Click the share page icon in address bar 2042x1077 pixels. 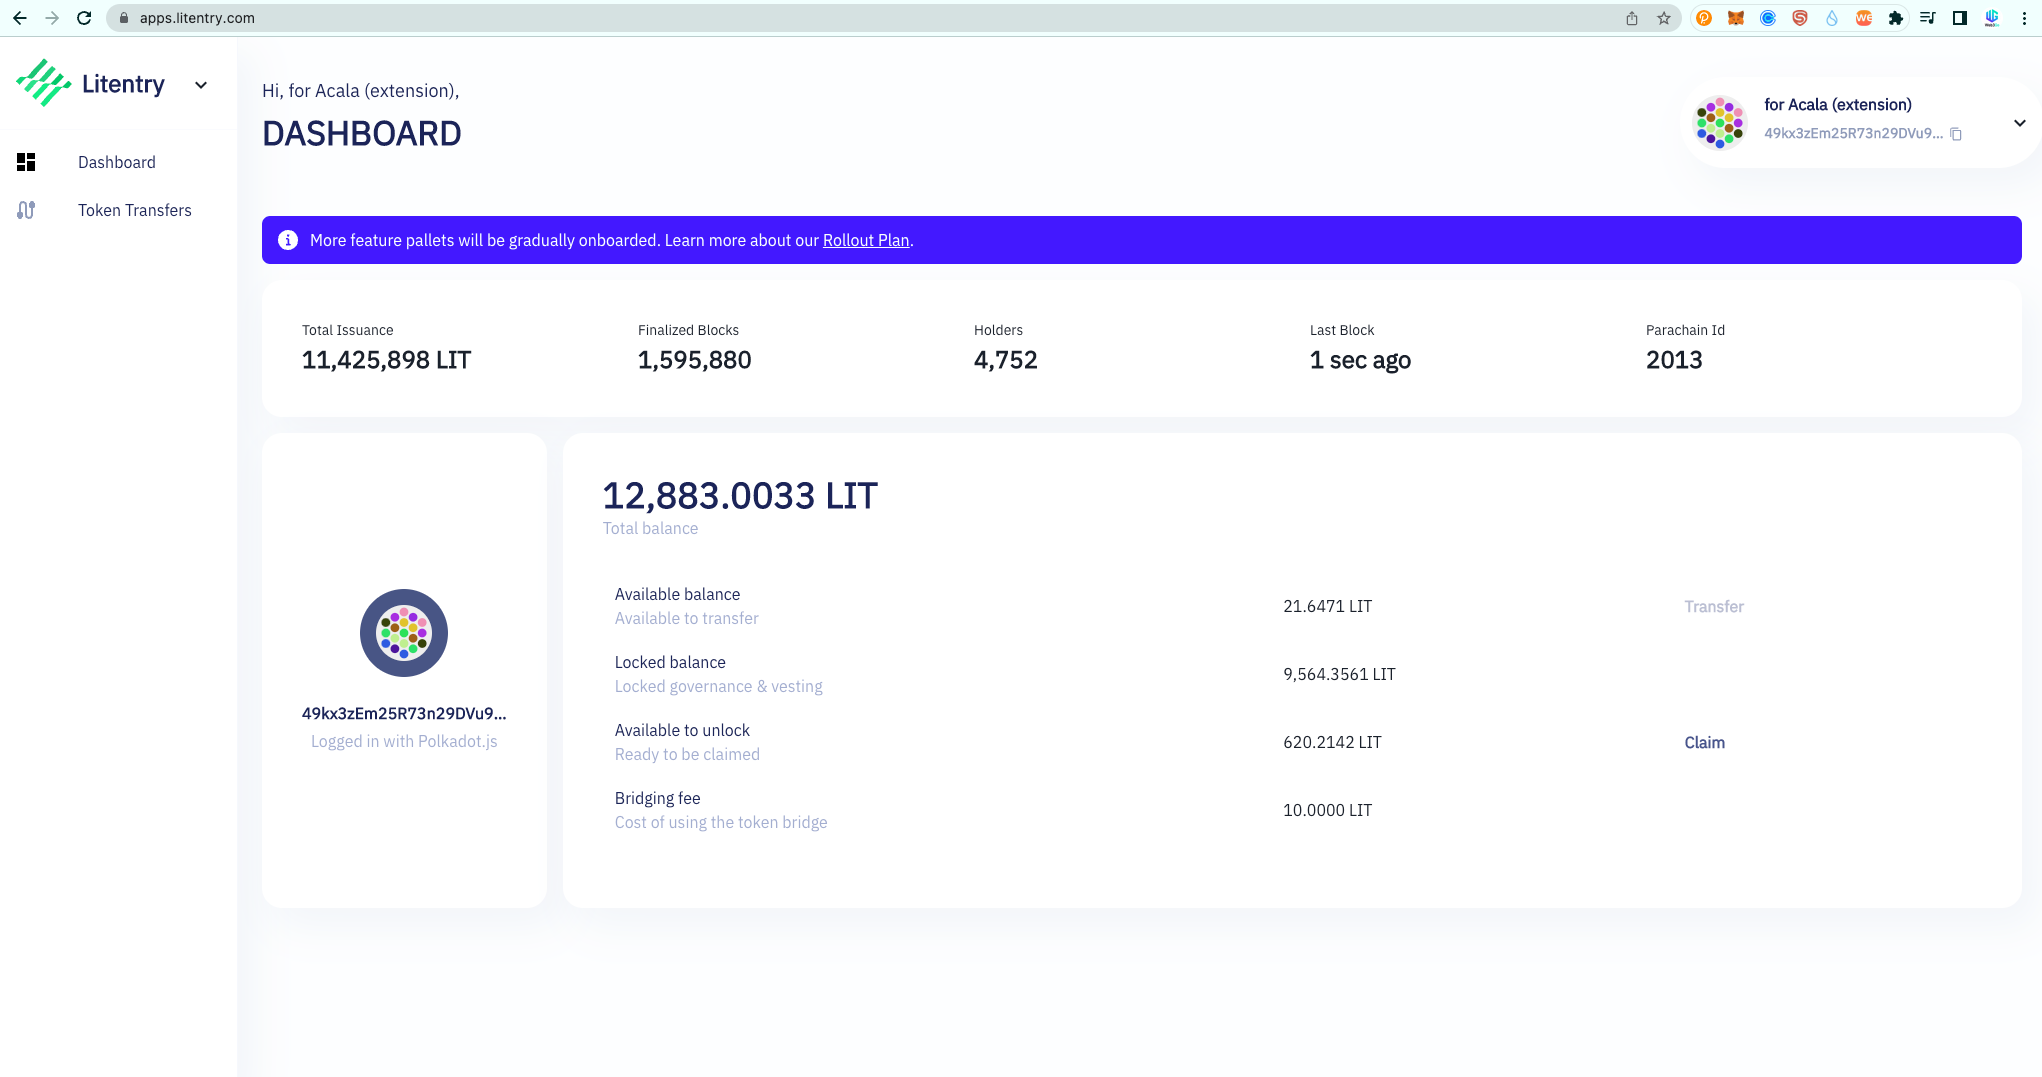click(x=1632, y=18)
